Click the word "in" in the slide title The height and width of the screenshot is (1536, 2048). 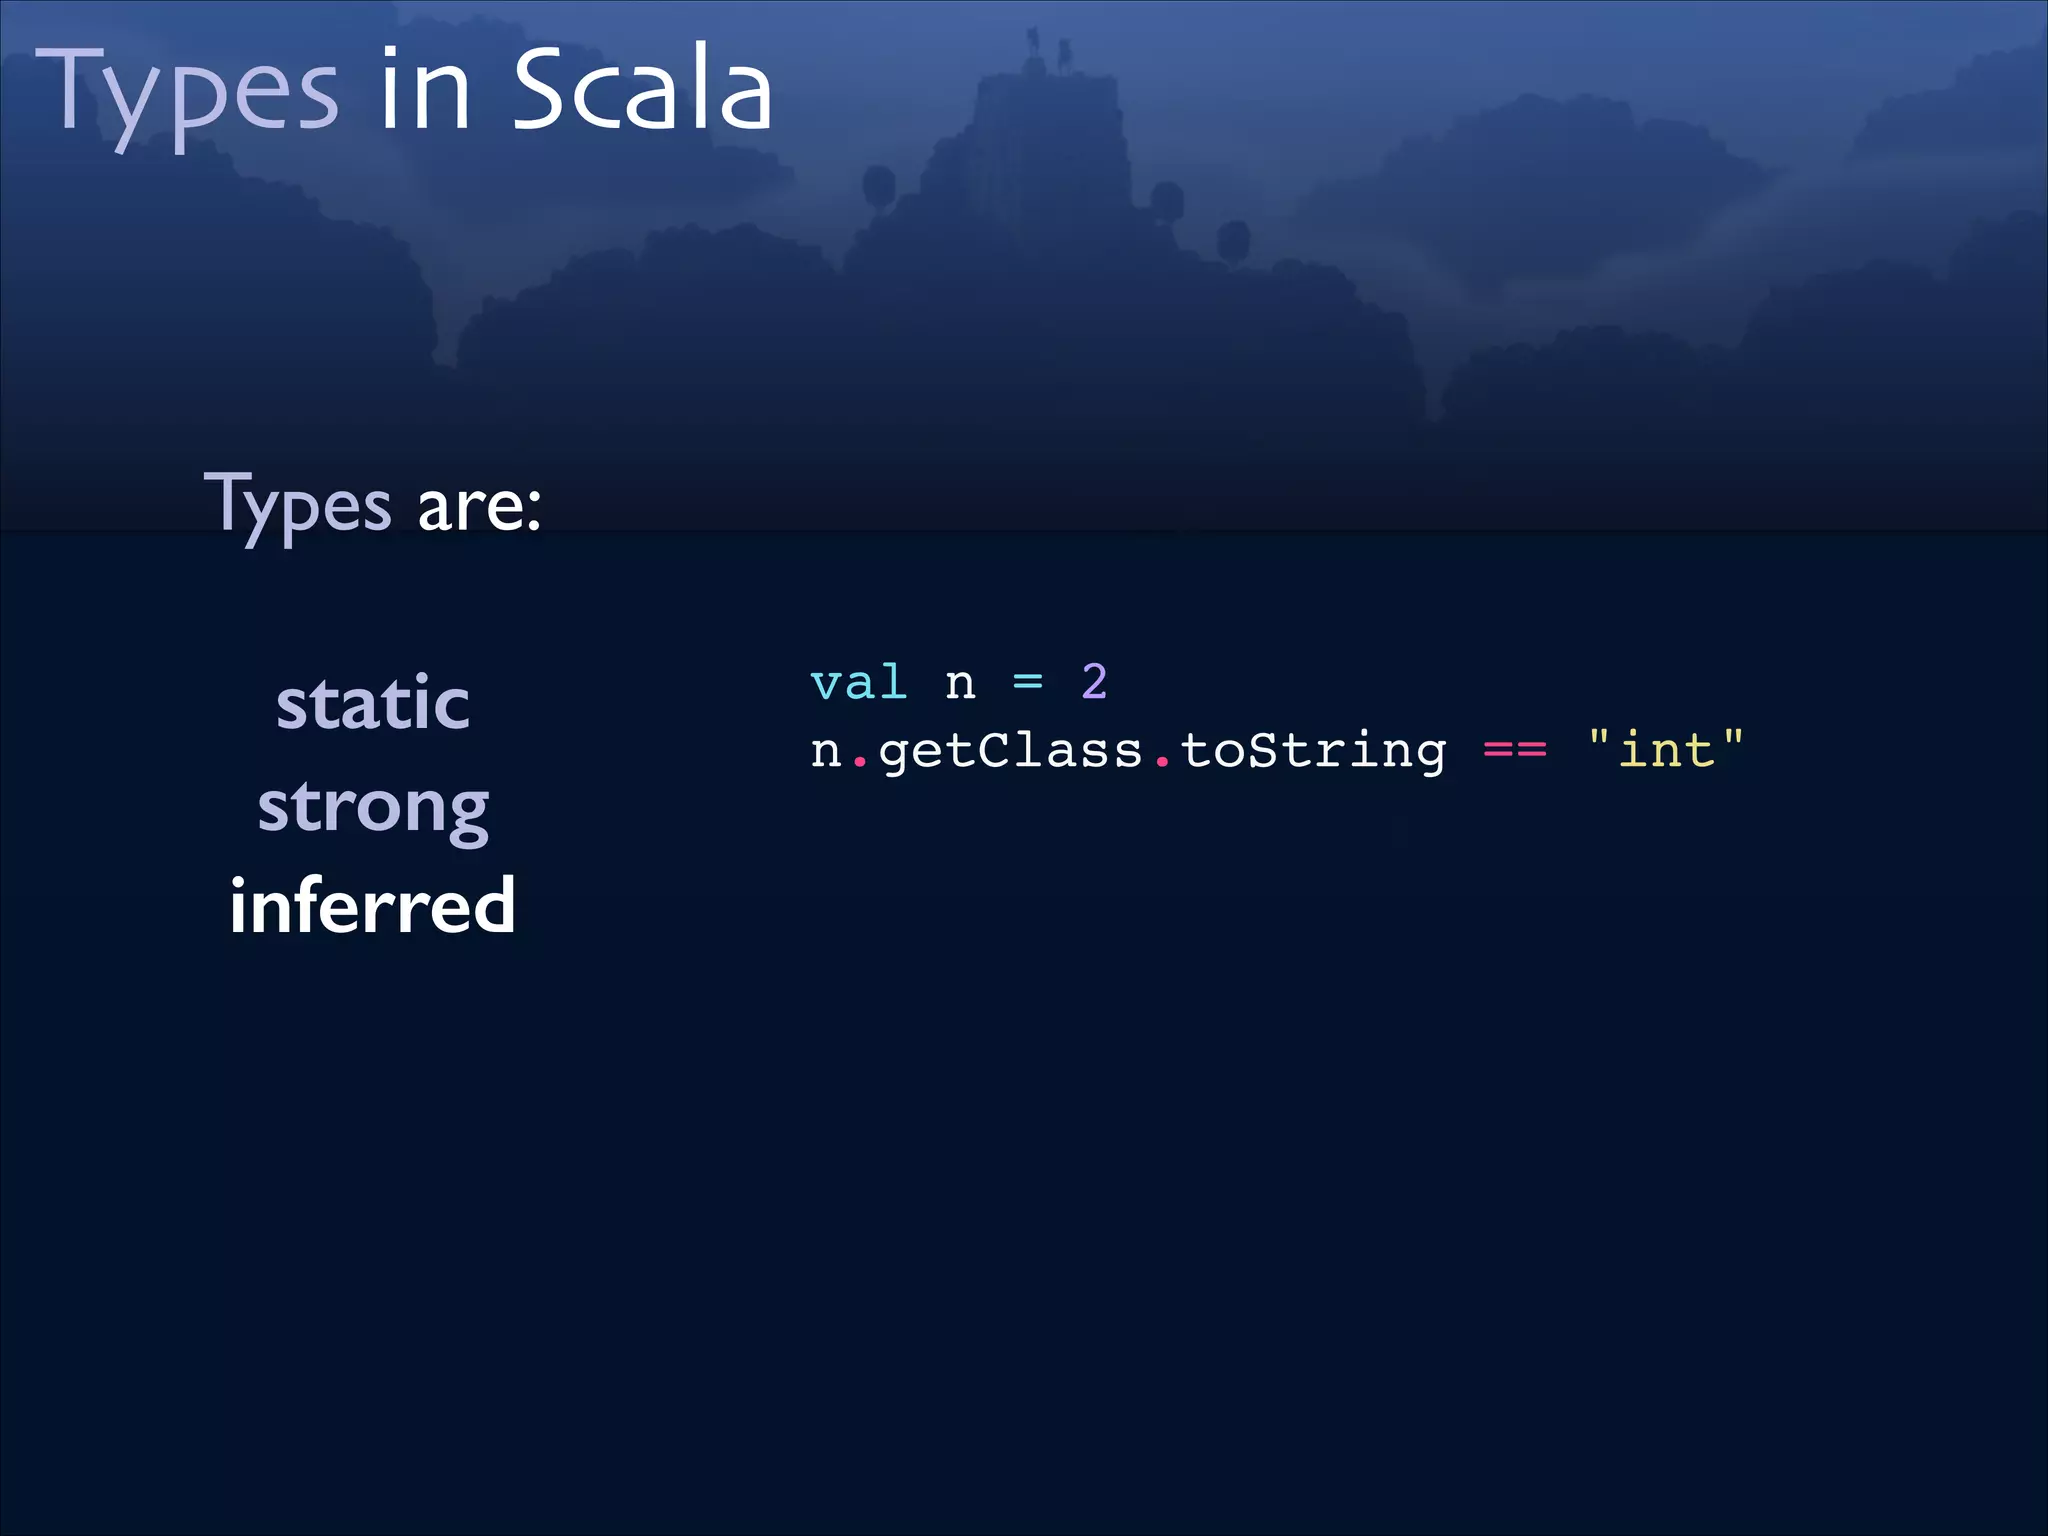pyautogui.click(x=425, y=92)
